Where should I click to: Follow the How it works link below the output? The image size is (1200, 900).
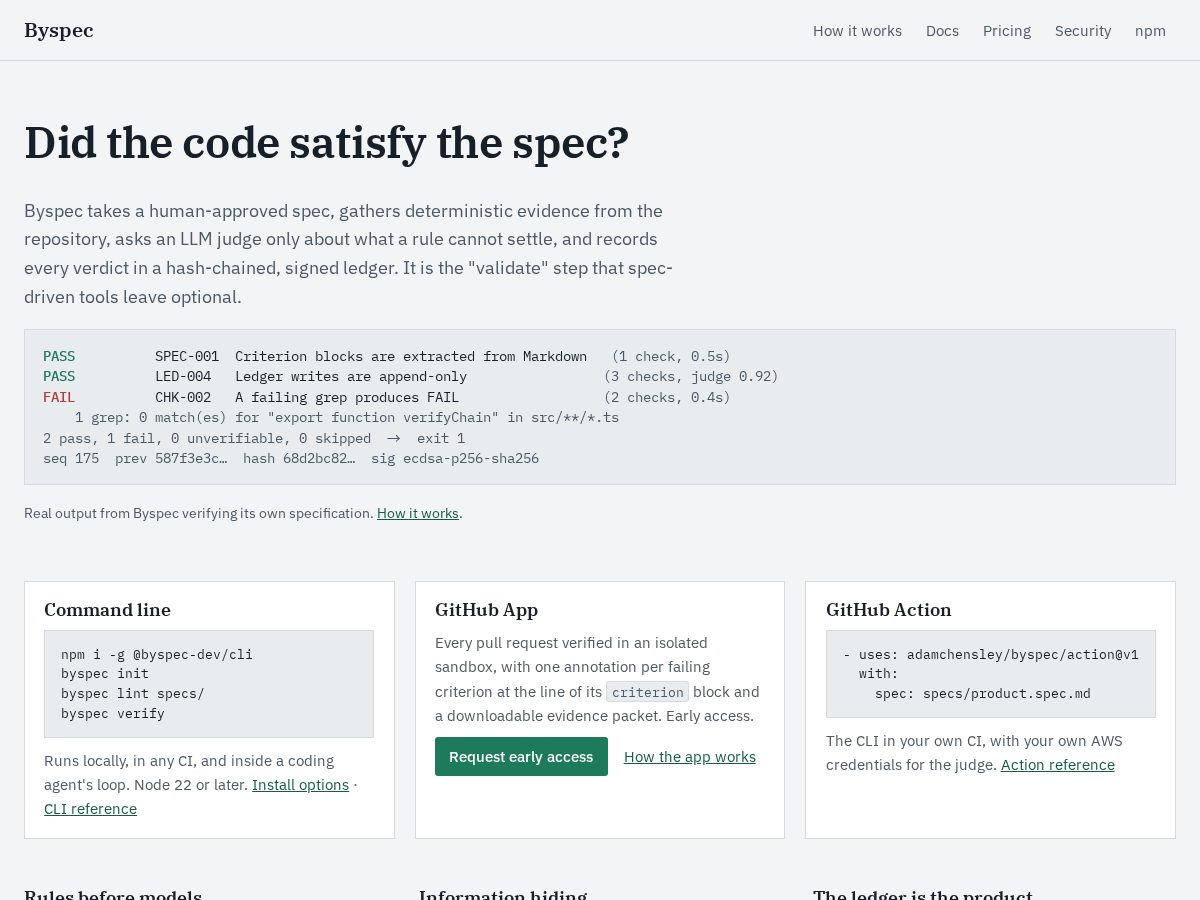point(418,513)
